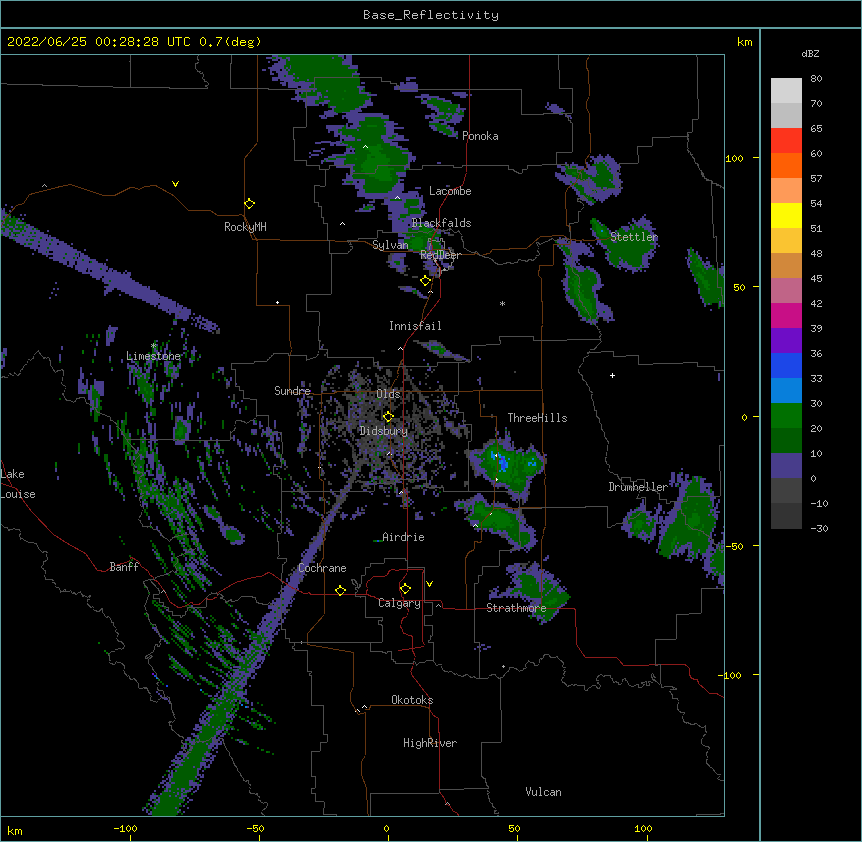Click the Calgary city label
Viewport: 862px width, 842px height.
pos(399,603)
